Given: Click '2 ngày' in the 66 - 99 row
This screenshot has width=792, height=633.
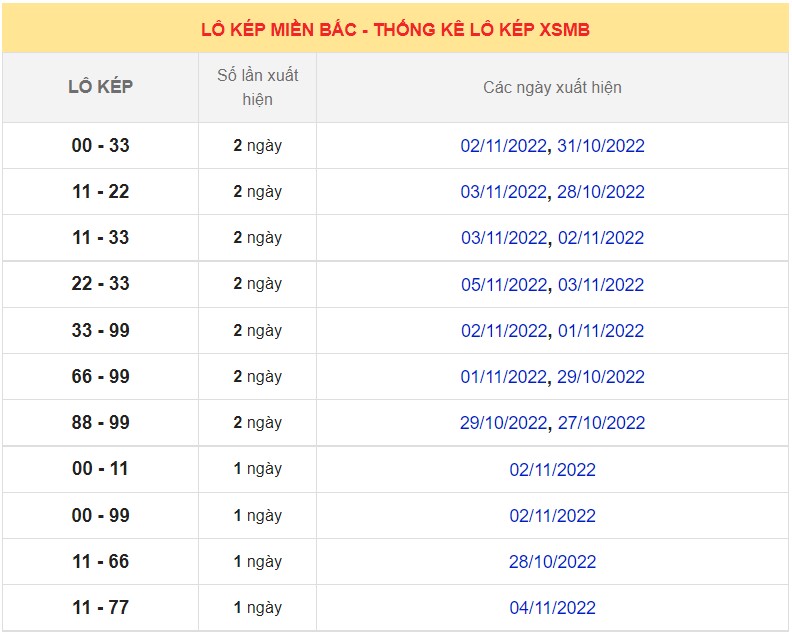Looking at the screenshot, I should pos(258,377).
